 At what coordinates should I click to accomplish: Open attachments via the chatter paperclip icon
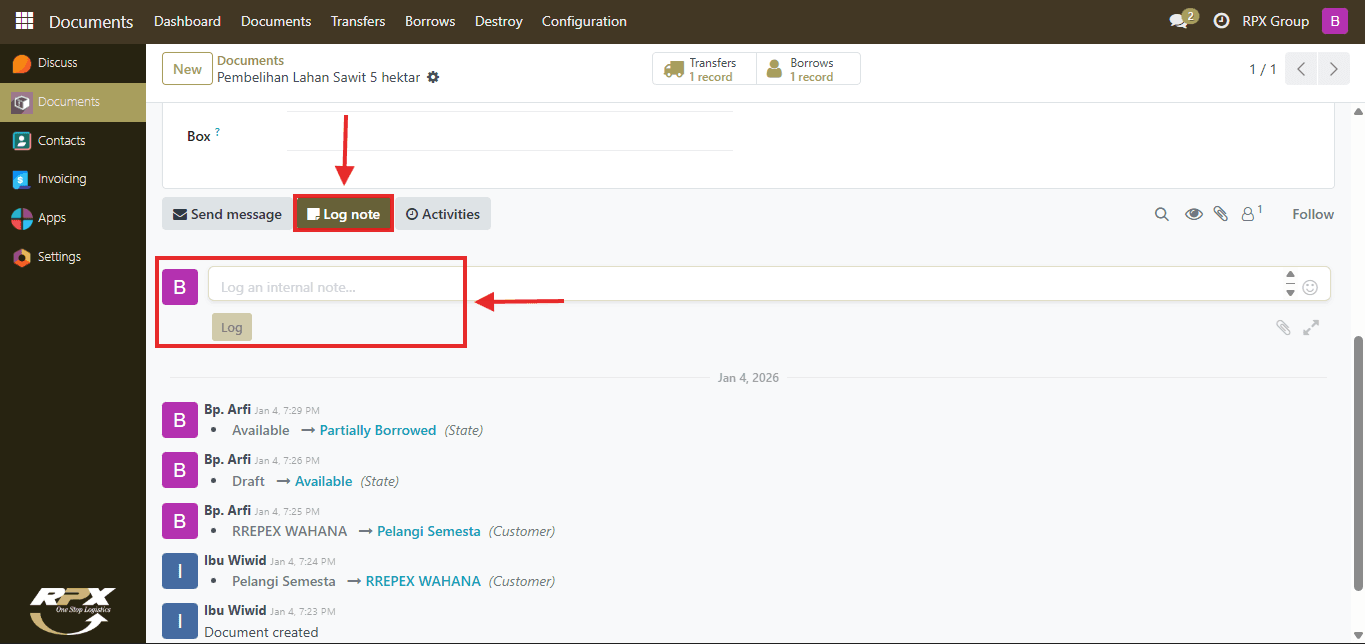1221,214
